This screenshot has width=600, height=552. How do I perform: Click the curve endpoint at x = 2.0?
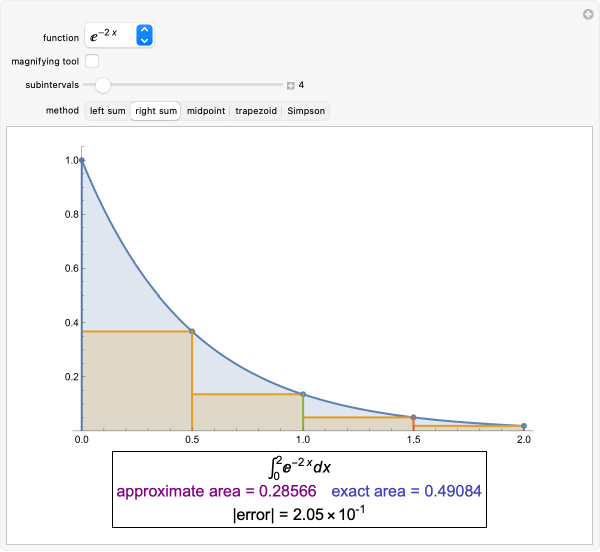[x=524, y=426]
